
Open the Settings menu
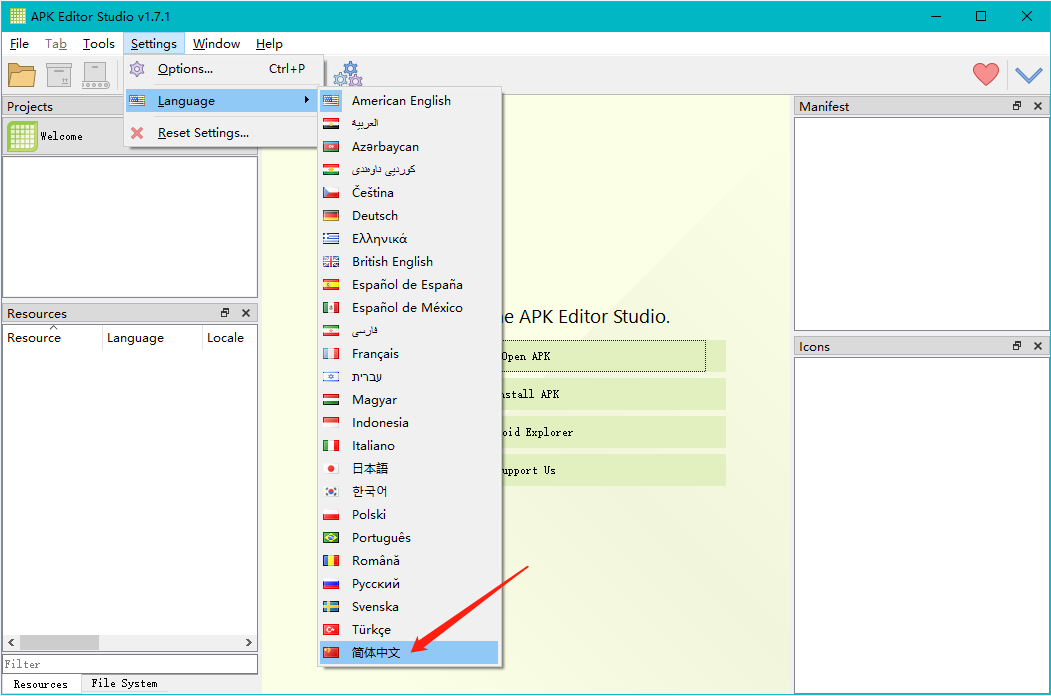(153, 44)
